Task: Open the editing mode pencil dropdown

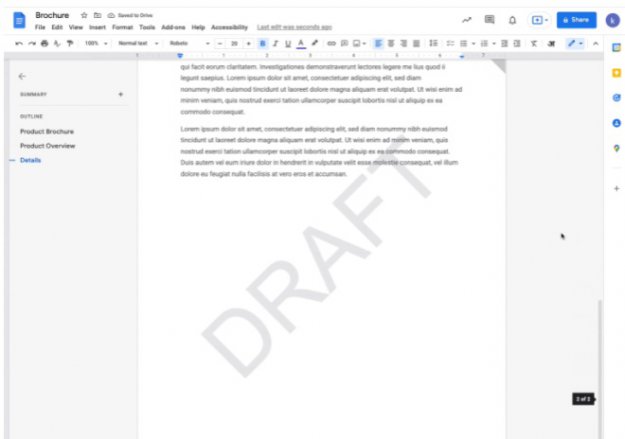Action: pos(575,43)
